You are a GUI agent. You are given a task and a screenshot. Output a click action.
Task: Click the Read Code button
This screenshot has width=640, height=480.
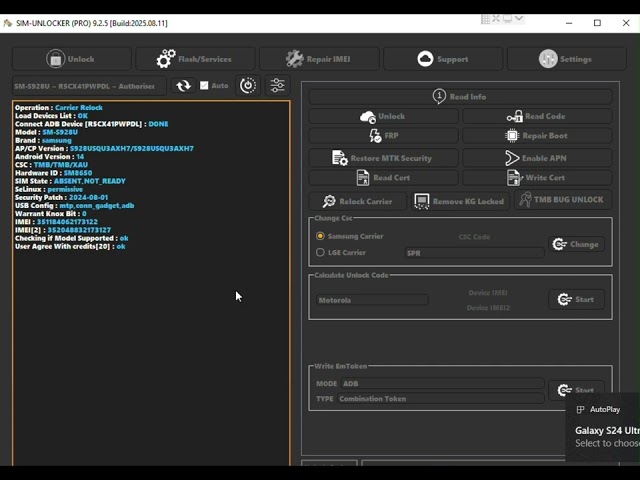point(537,116)
